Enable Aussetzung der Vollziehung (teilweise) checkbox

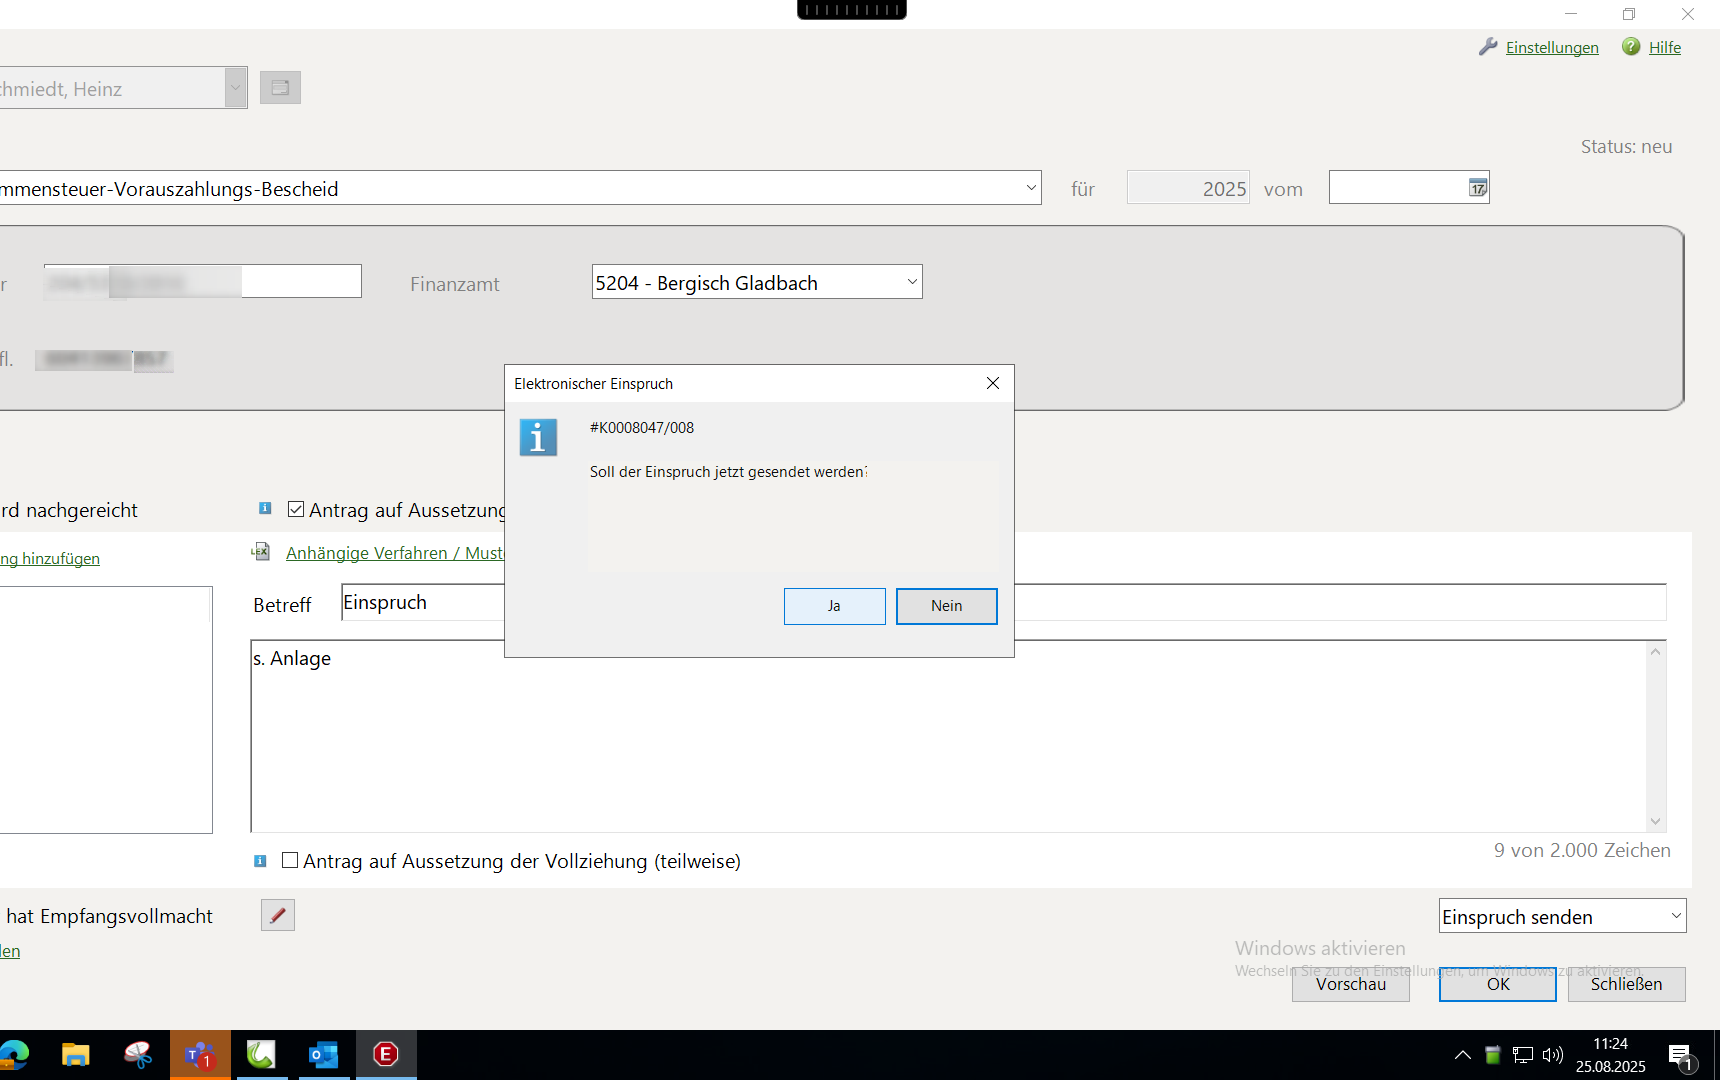pos(290,860)
